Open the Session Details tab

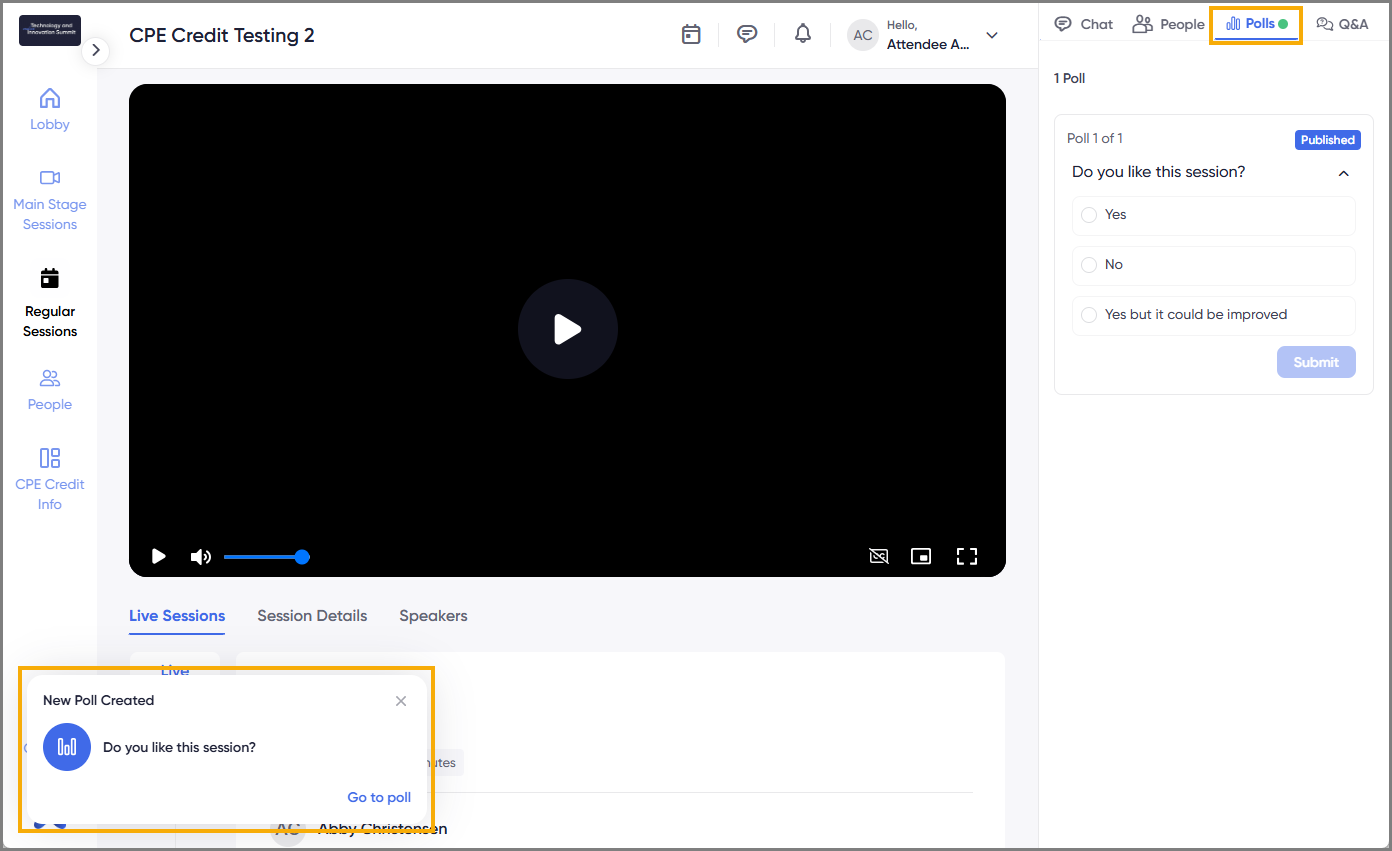[312, 616]
